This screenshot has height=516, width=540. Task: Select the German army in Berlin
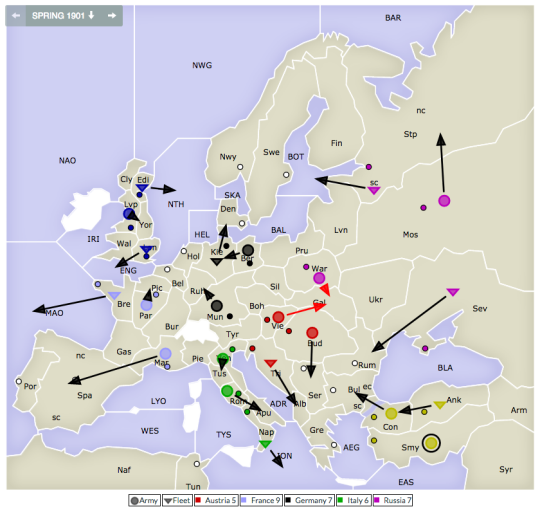pos(248,250)
